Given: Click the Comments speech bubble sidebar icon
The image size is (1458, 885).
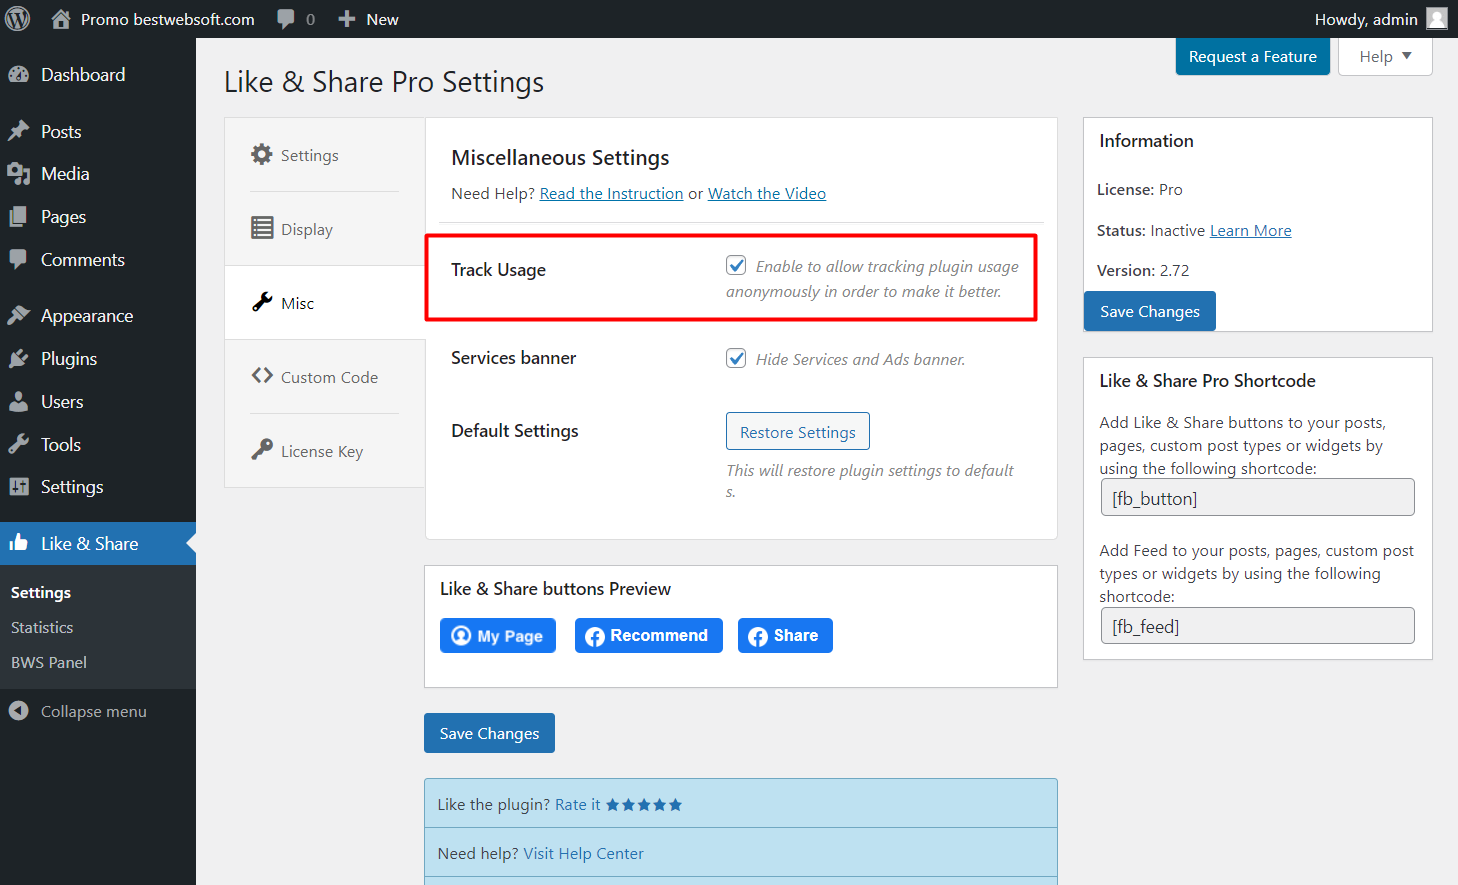Looking at the screenshot, I should [18, 260].
